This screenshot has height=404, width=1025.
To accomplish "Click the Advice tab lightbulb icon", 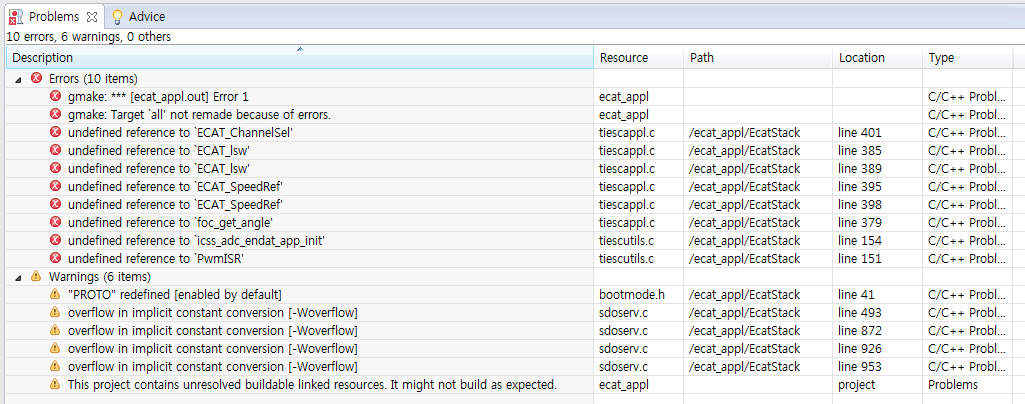I will click(117, 16).
